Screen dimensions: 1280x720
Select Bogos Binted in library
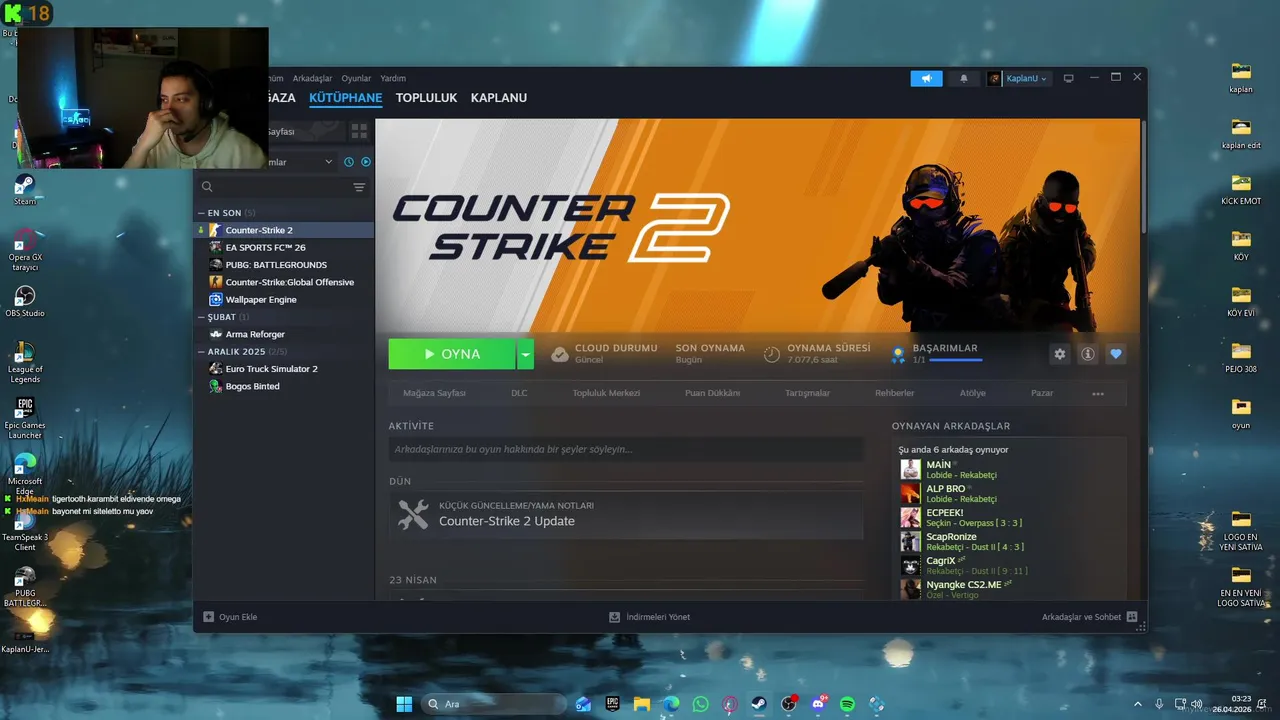tap(284, 386)
